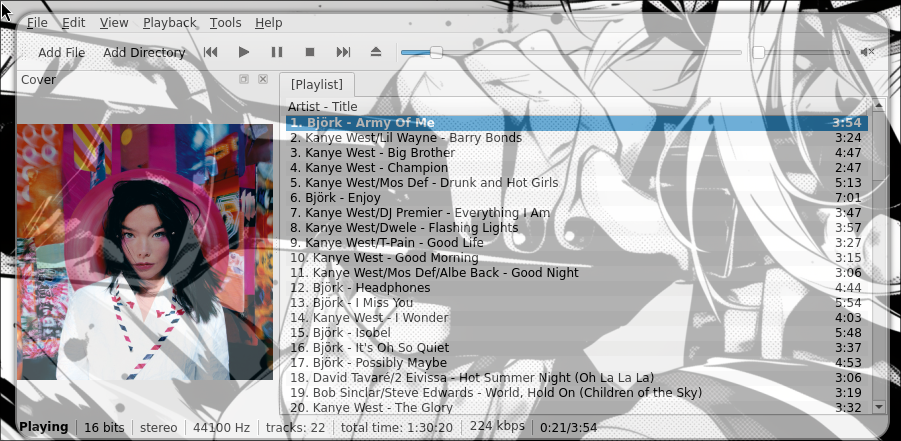Image resolution: width=901 pixels, height=441 pixels.
Task: Click the playlist scrollbar down arrow
Action: pos(877,407)
